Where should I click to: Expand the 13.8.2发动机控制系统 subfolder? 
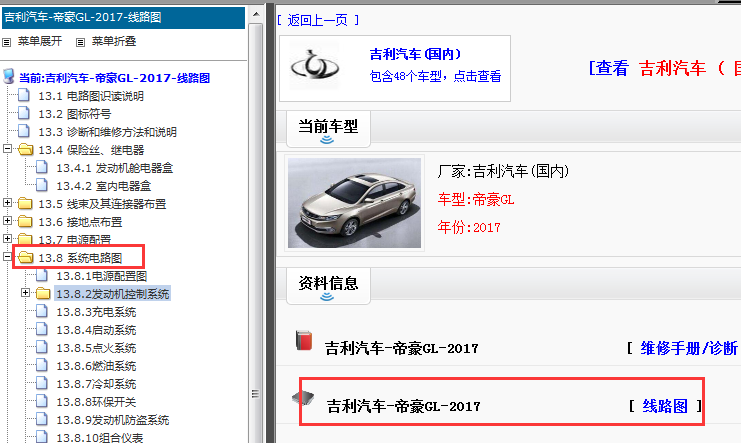(x=26, y=293)
